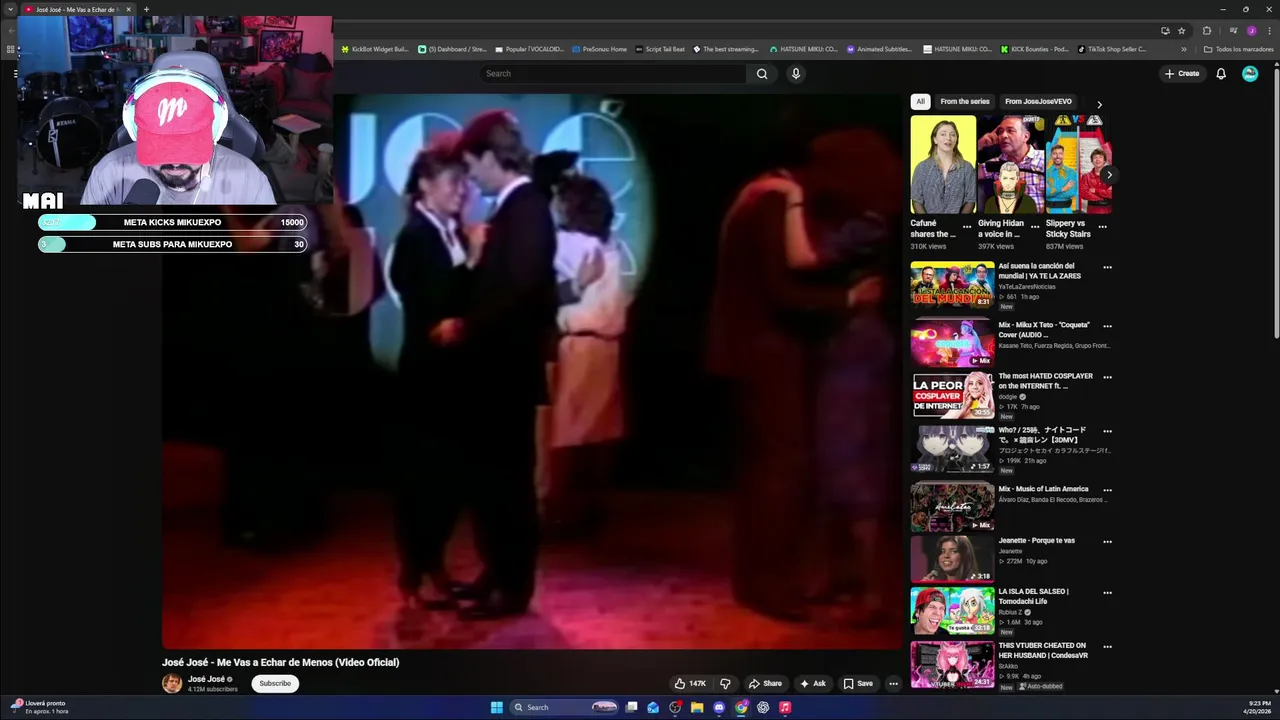Screen dimensions: 1280x720
Task: Advance the Shorts shelf with next arrow
Action: point(1109,175)
